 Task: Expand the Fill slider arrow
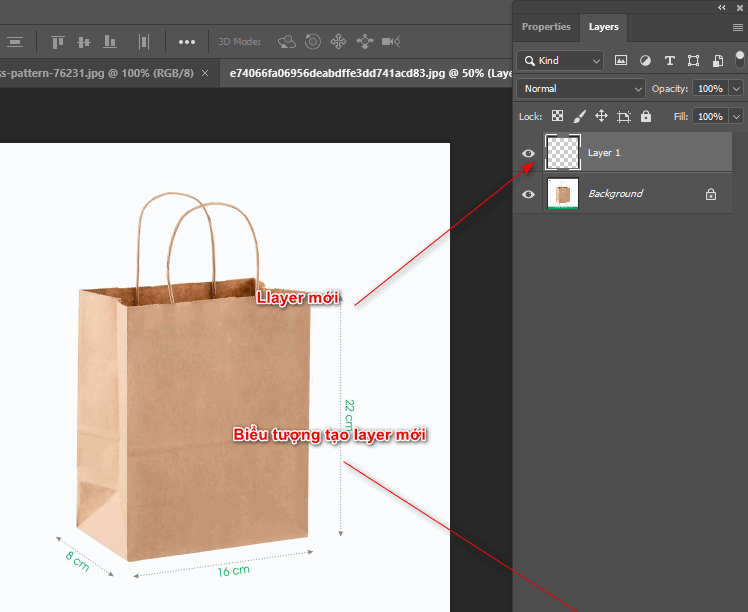737,116
